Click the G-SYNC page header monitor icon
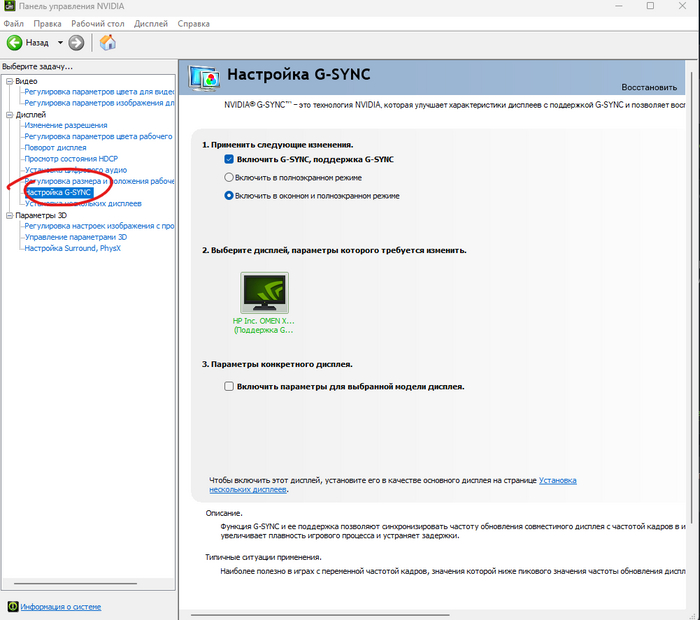This screenshot has height=620, width=700. click(x=204, y=78)
